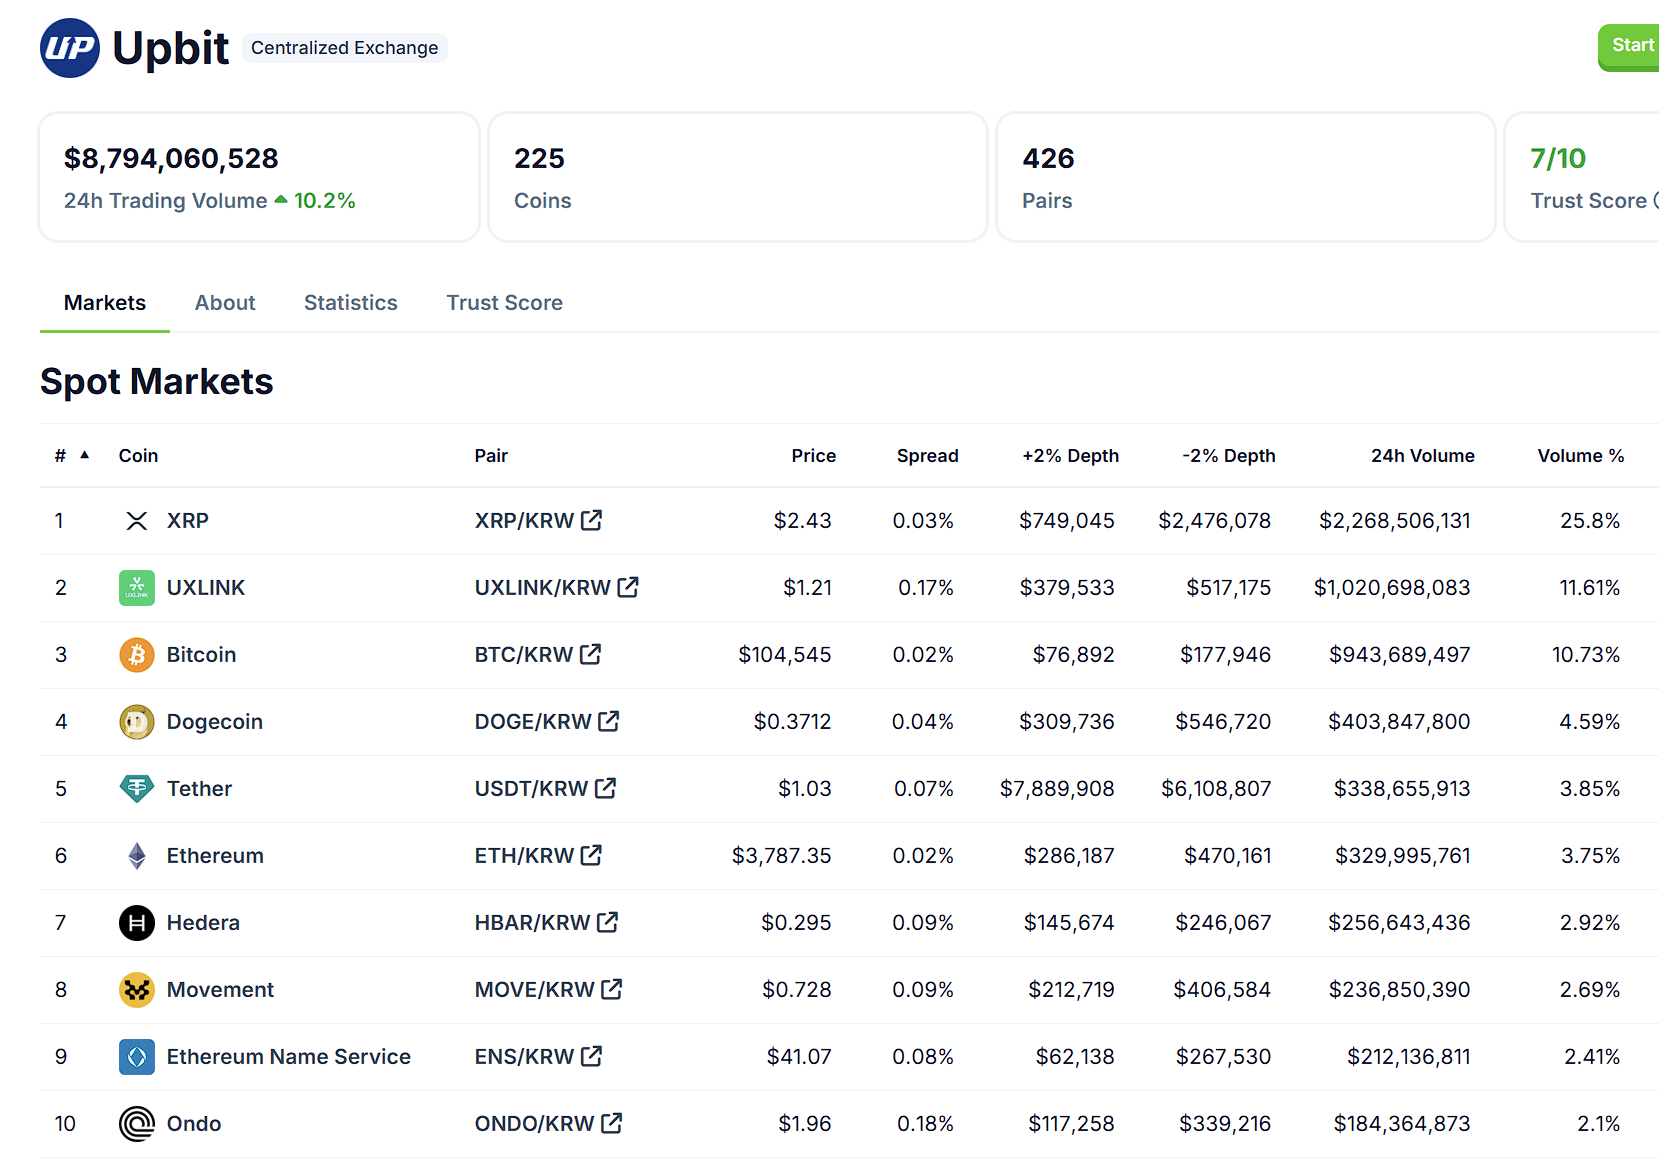Open external link icon next to UXLINK/KRW
Viewport: 1659px width, 1159px height.
(628, 587)
